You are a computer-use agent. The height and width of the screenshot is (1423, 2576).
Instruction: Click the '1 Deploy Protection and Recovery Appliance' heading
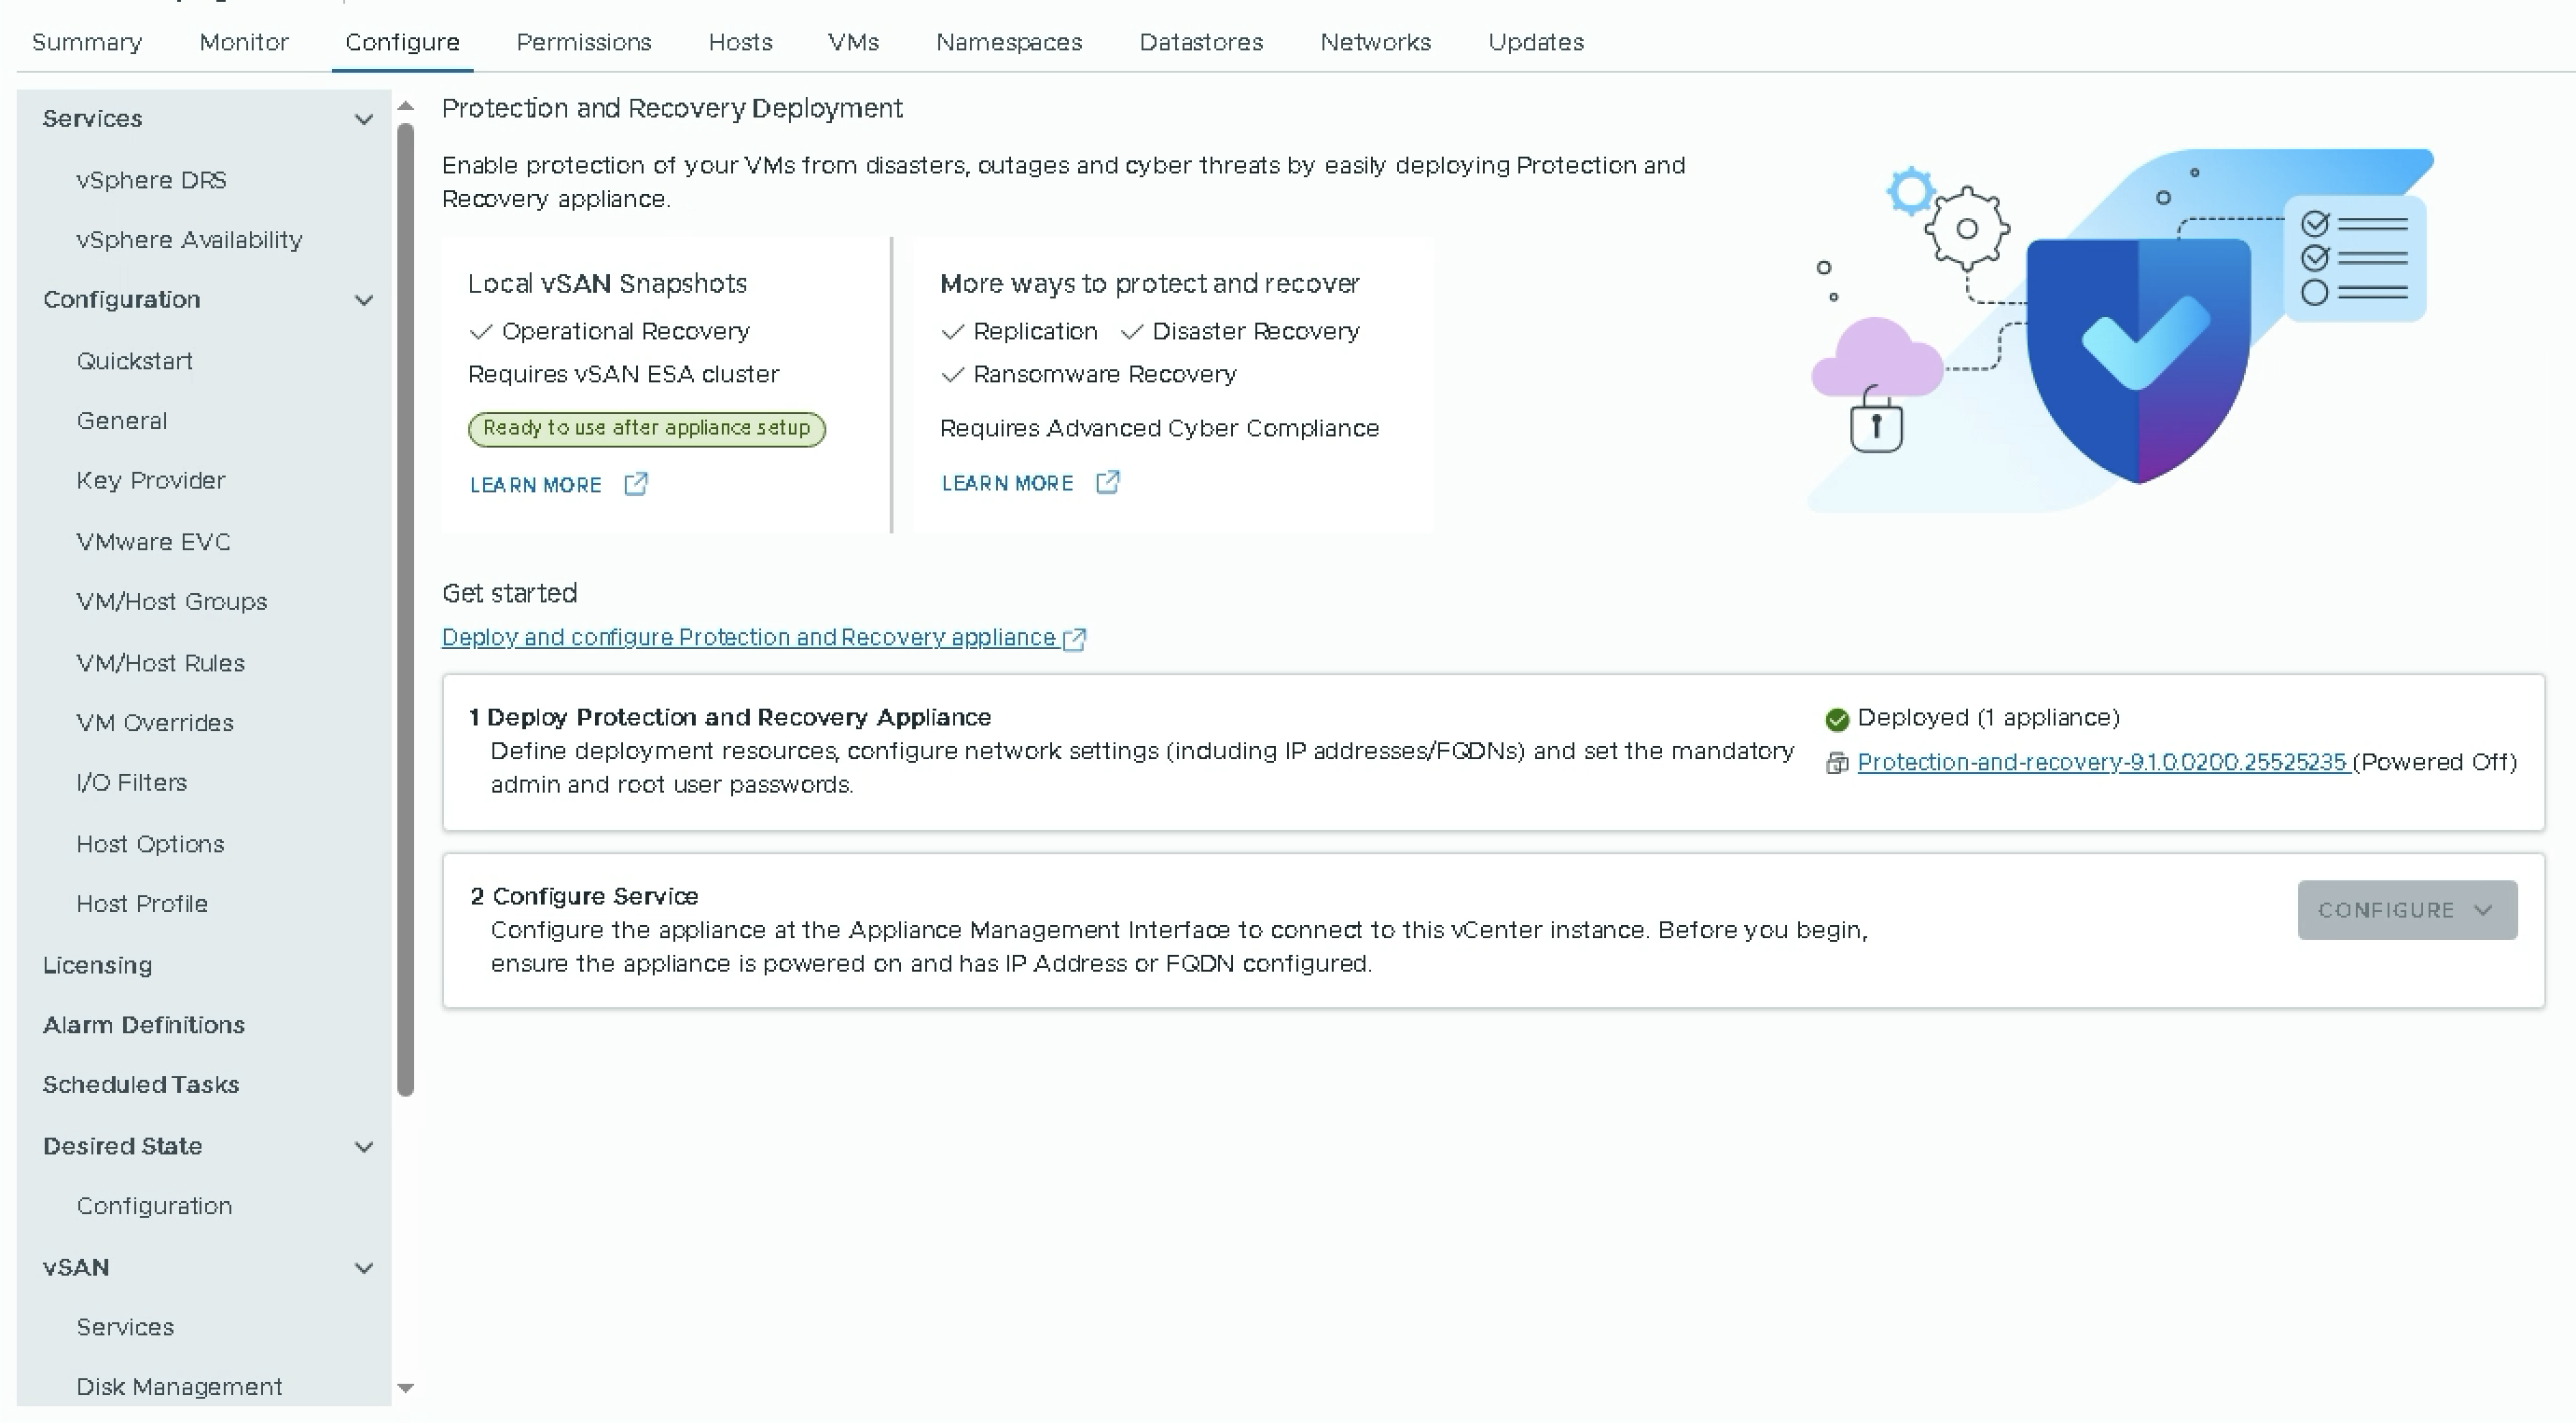pyautogui.click(x=730, y=718)
